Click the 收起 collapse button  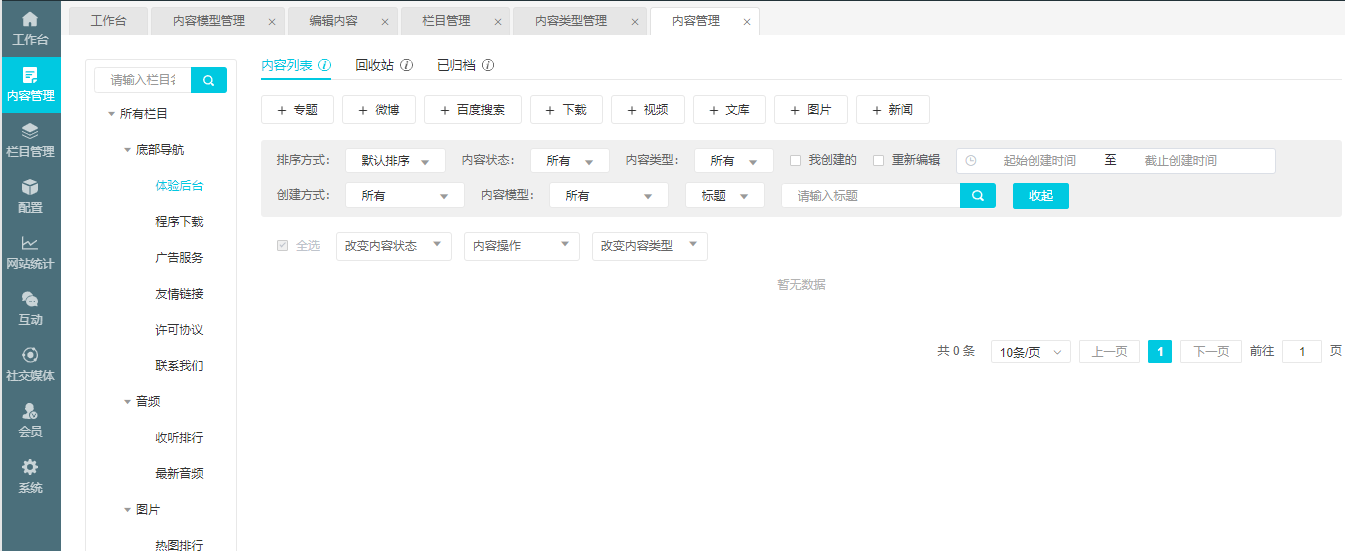(1041, 196)
